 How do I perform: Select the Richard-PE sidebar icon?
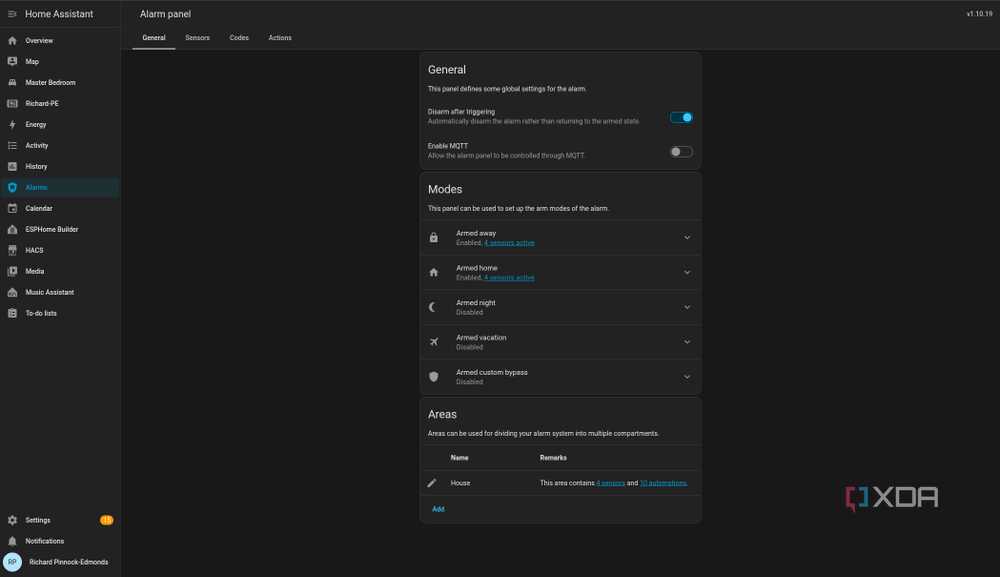12,104
